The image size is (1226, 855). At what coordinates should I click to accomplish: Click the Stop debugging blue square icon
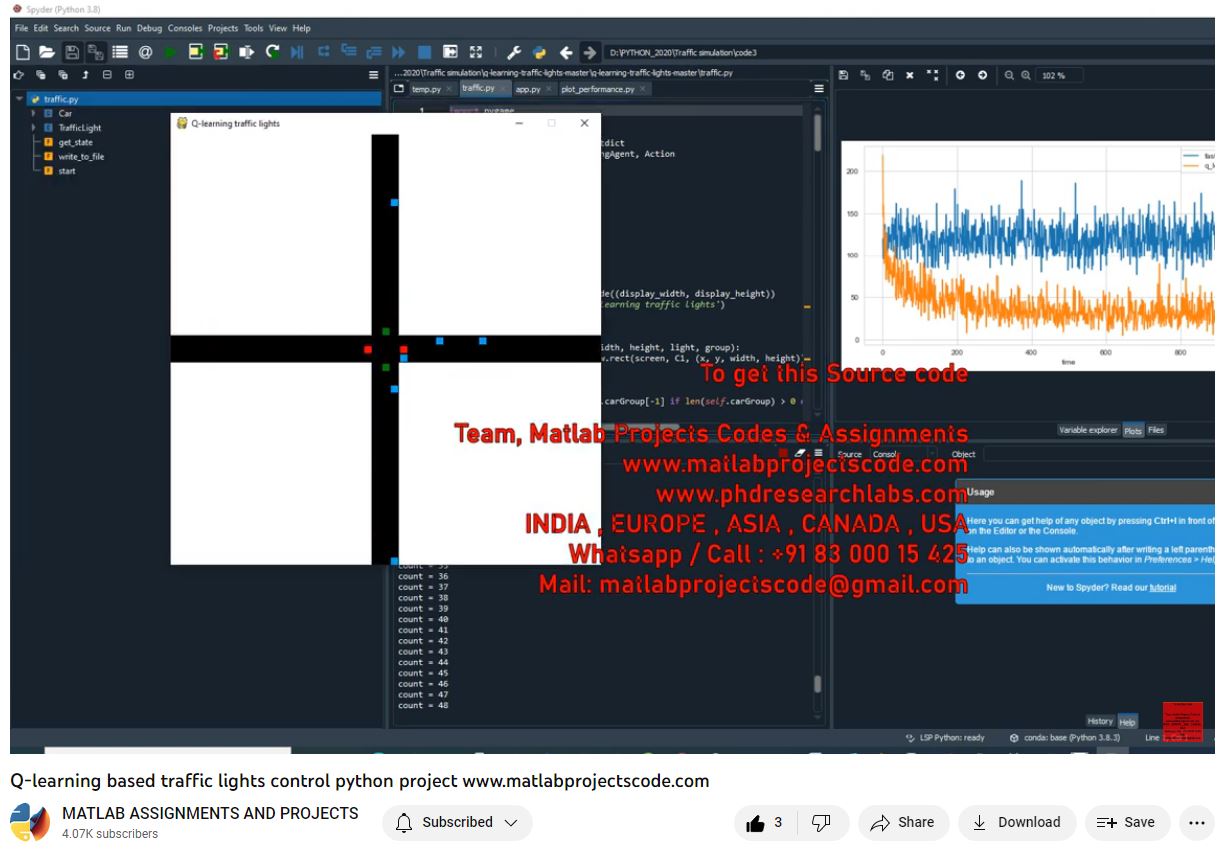pyautogui.click(x=424, y=52)
